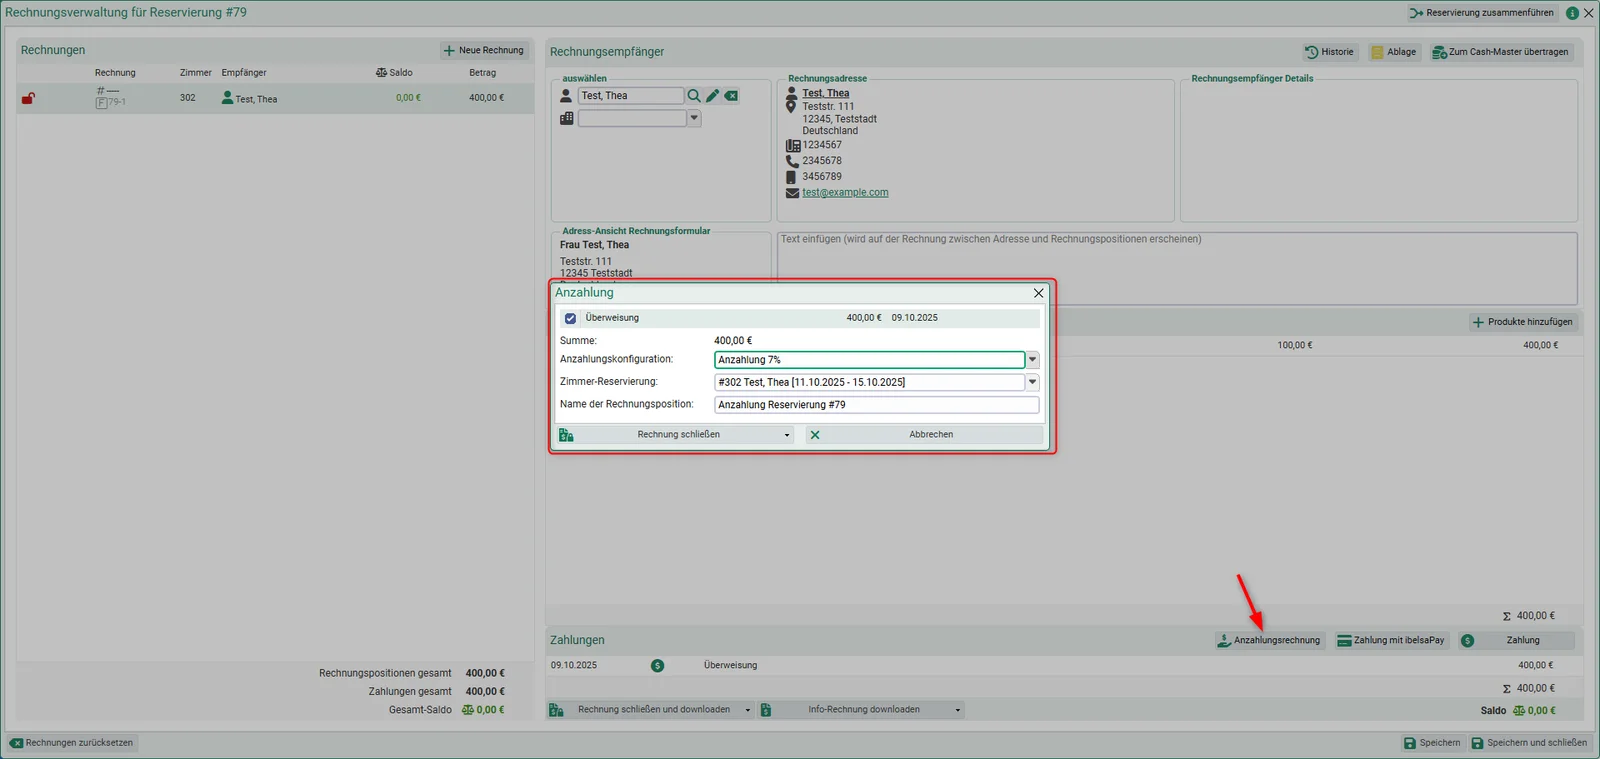Image resolution: width=1600 pixels, height=759 pixels.
Task: Expand the company selector dropdown arrow
Action: pos(694,118)
